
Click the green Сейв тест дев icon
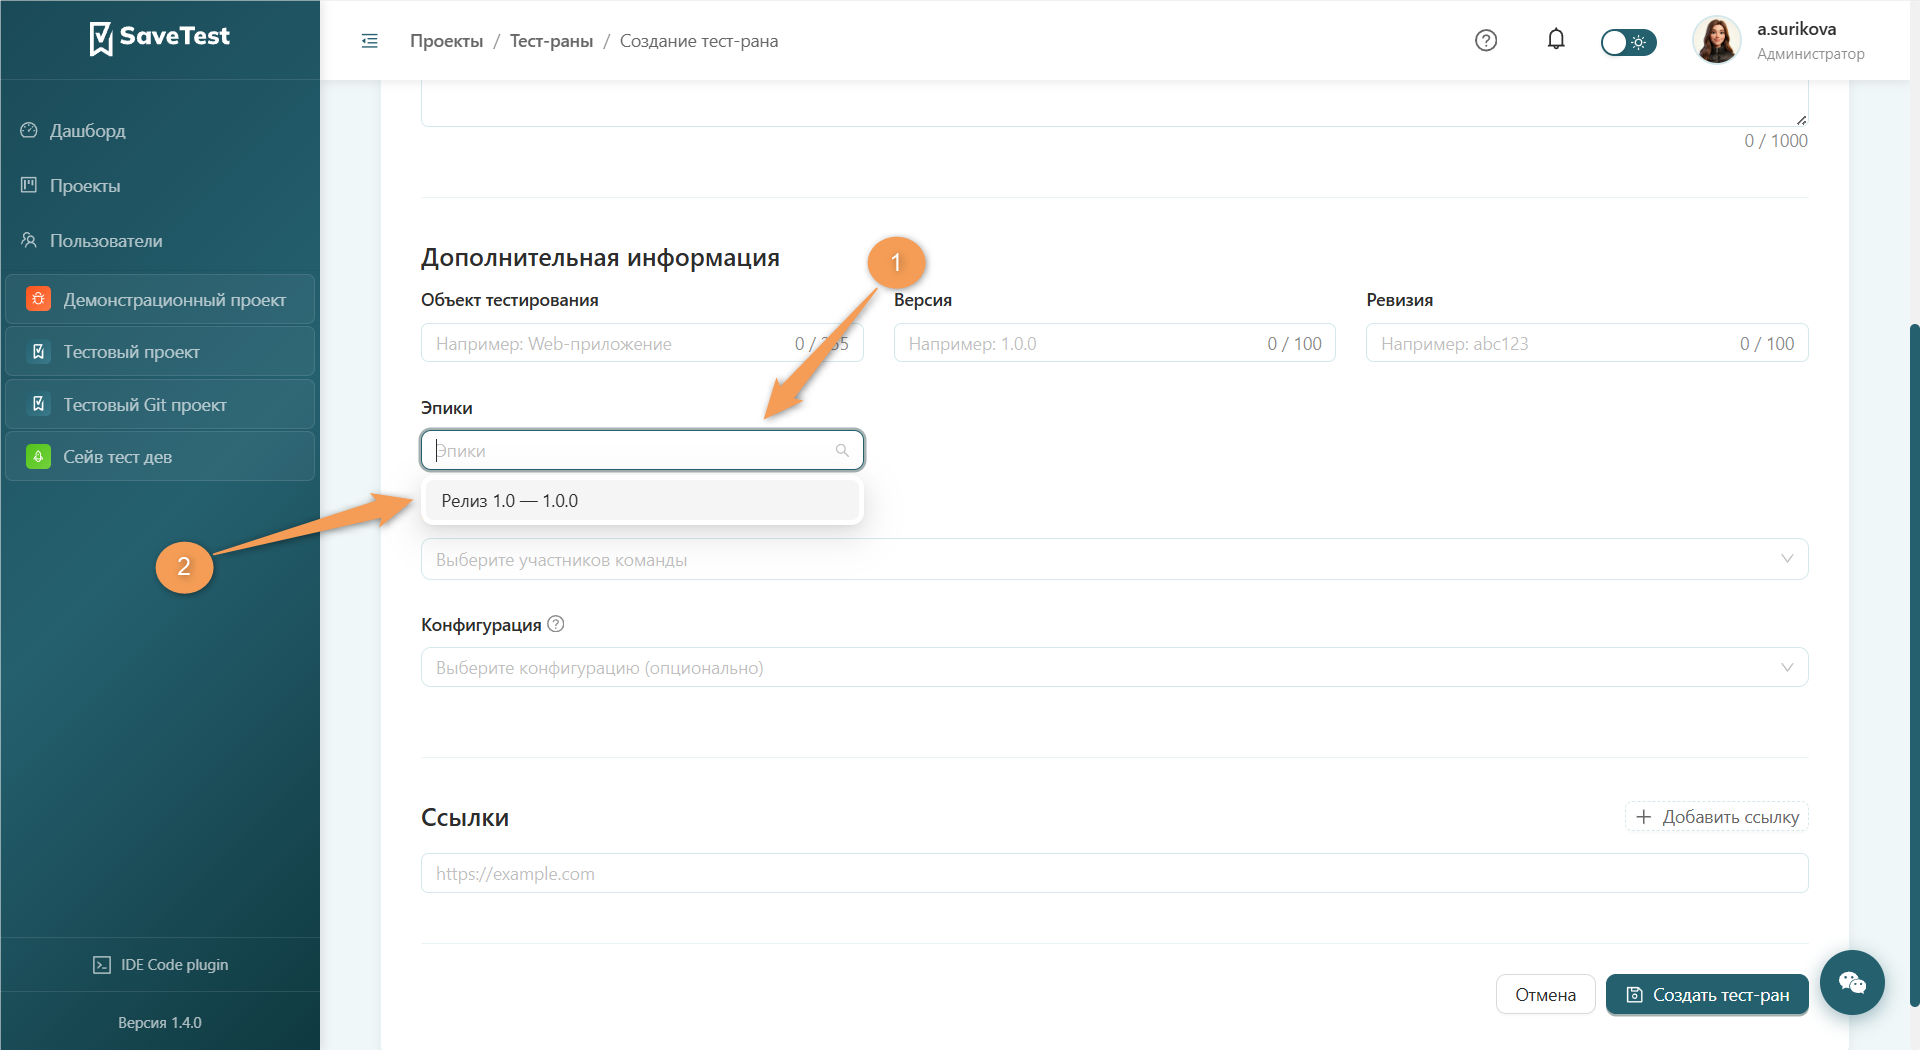click(38, 456)
